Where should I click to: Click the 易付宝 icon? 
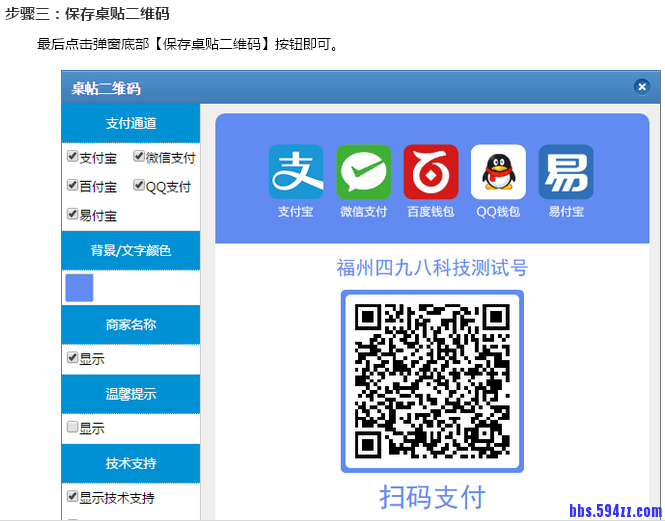click(x=566, y=172)
